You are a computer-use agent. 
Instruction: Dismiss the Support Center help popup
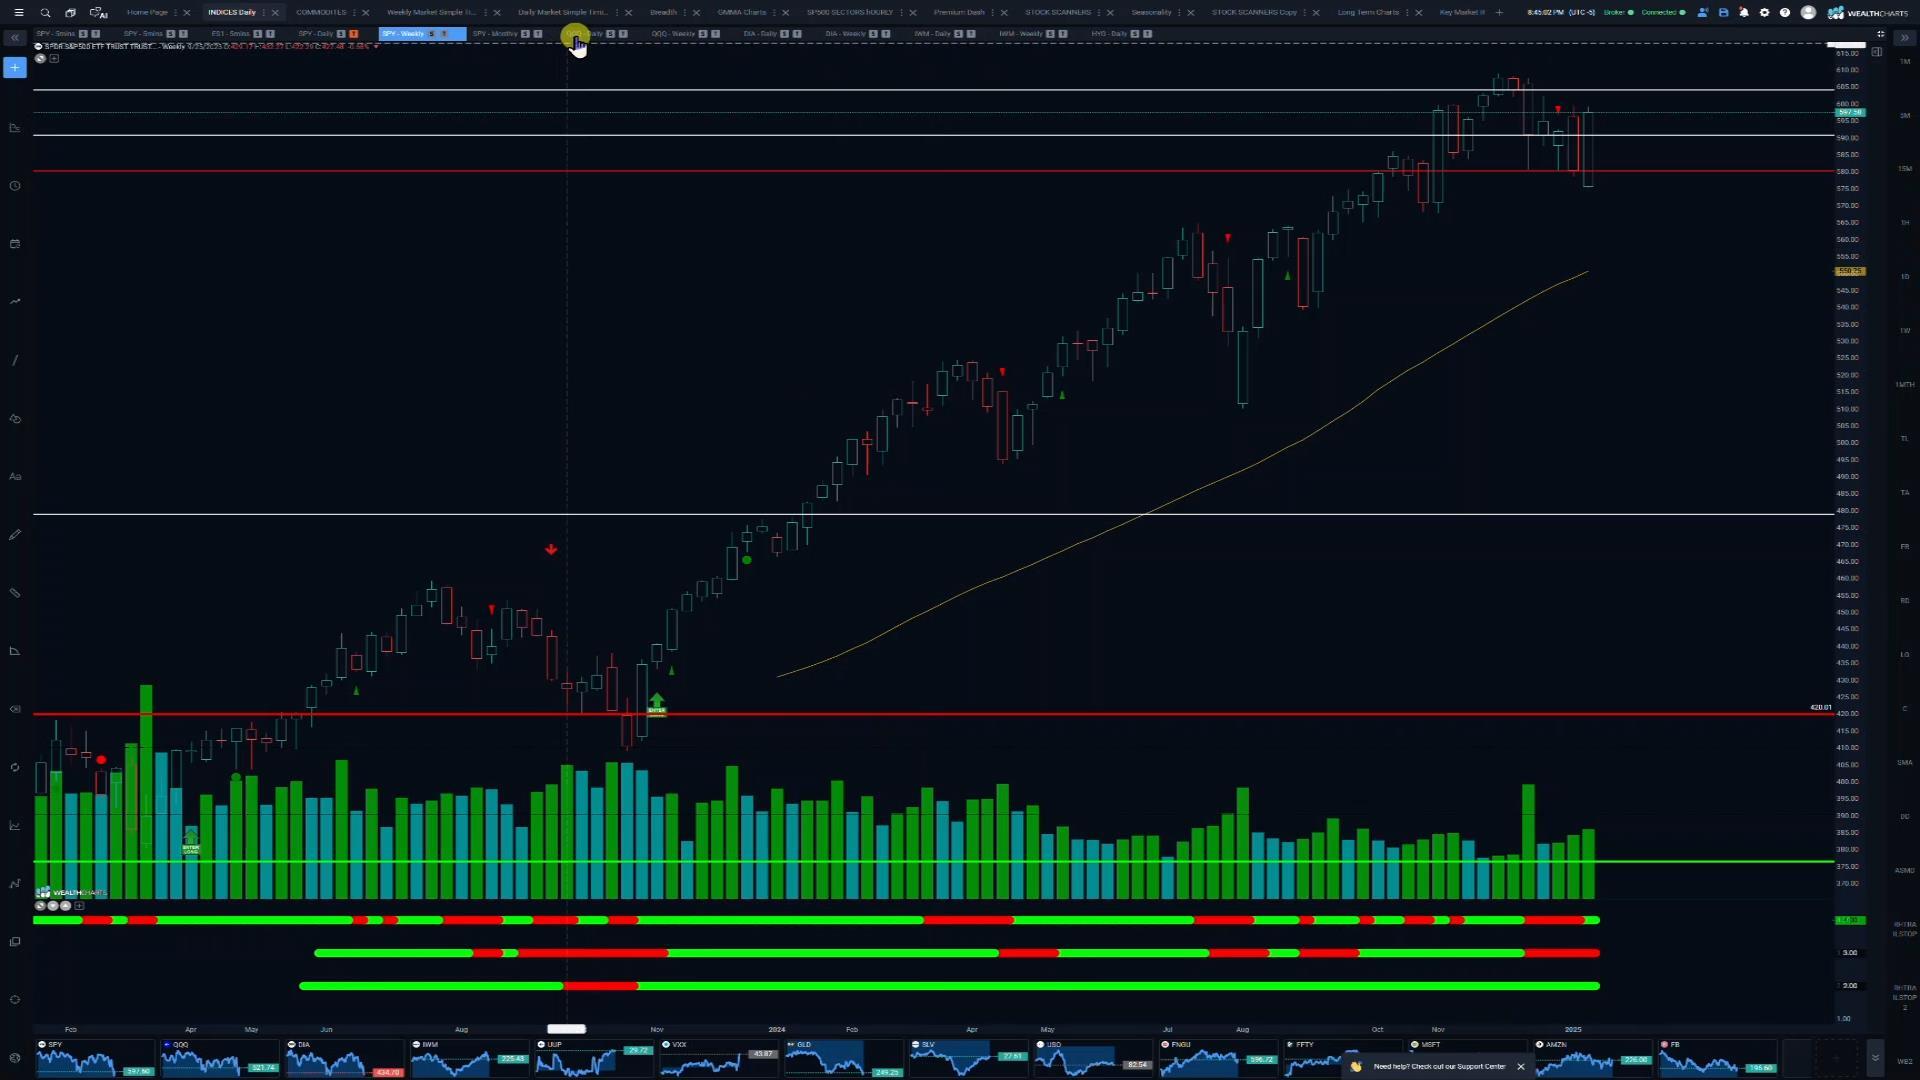tap(1521, 1066)
